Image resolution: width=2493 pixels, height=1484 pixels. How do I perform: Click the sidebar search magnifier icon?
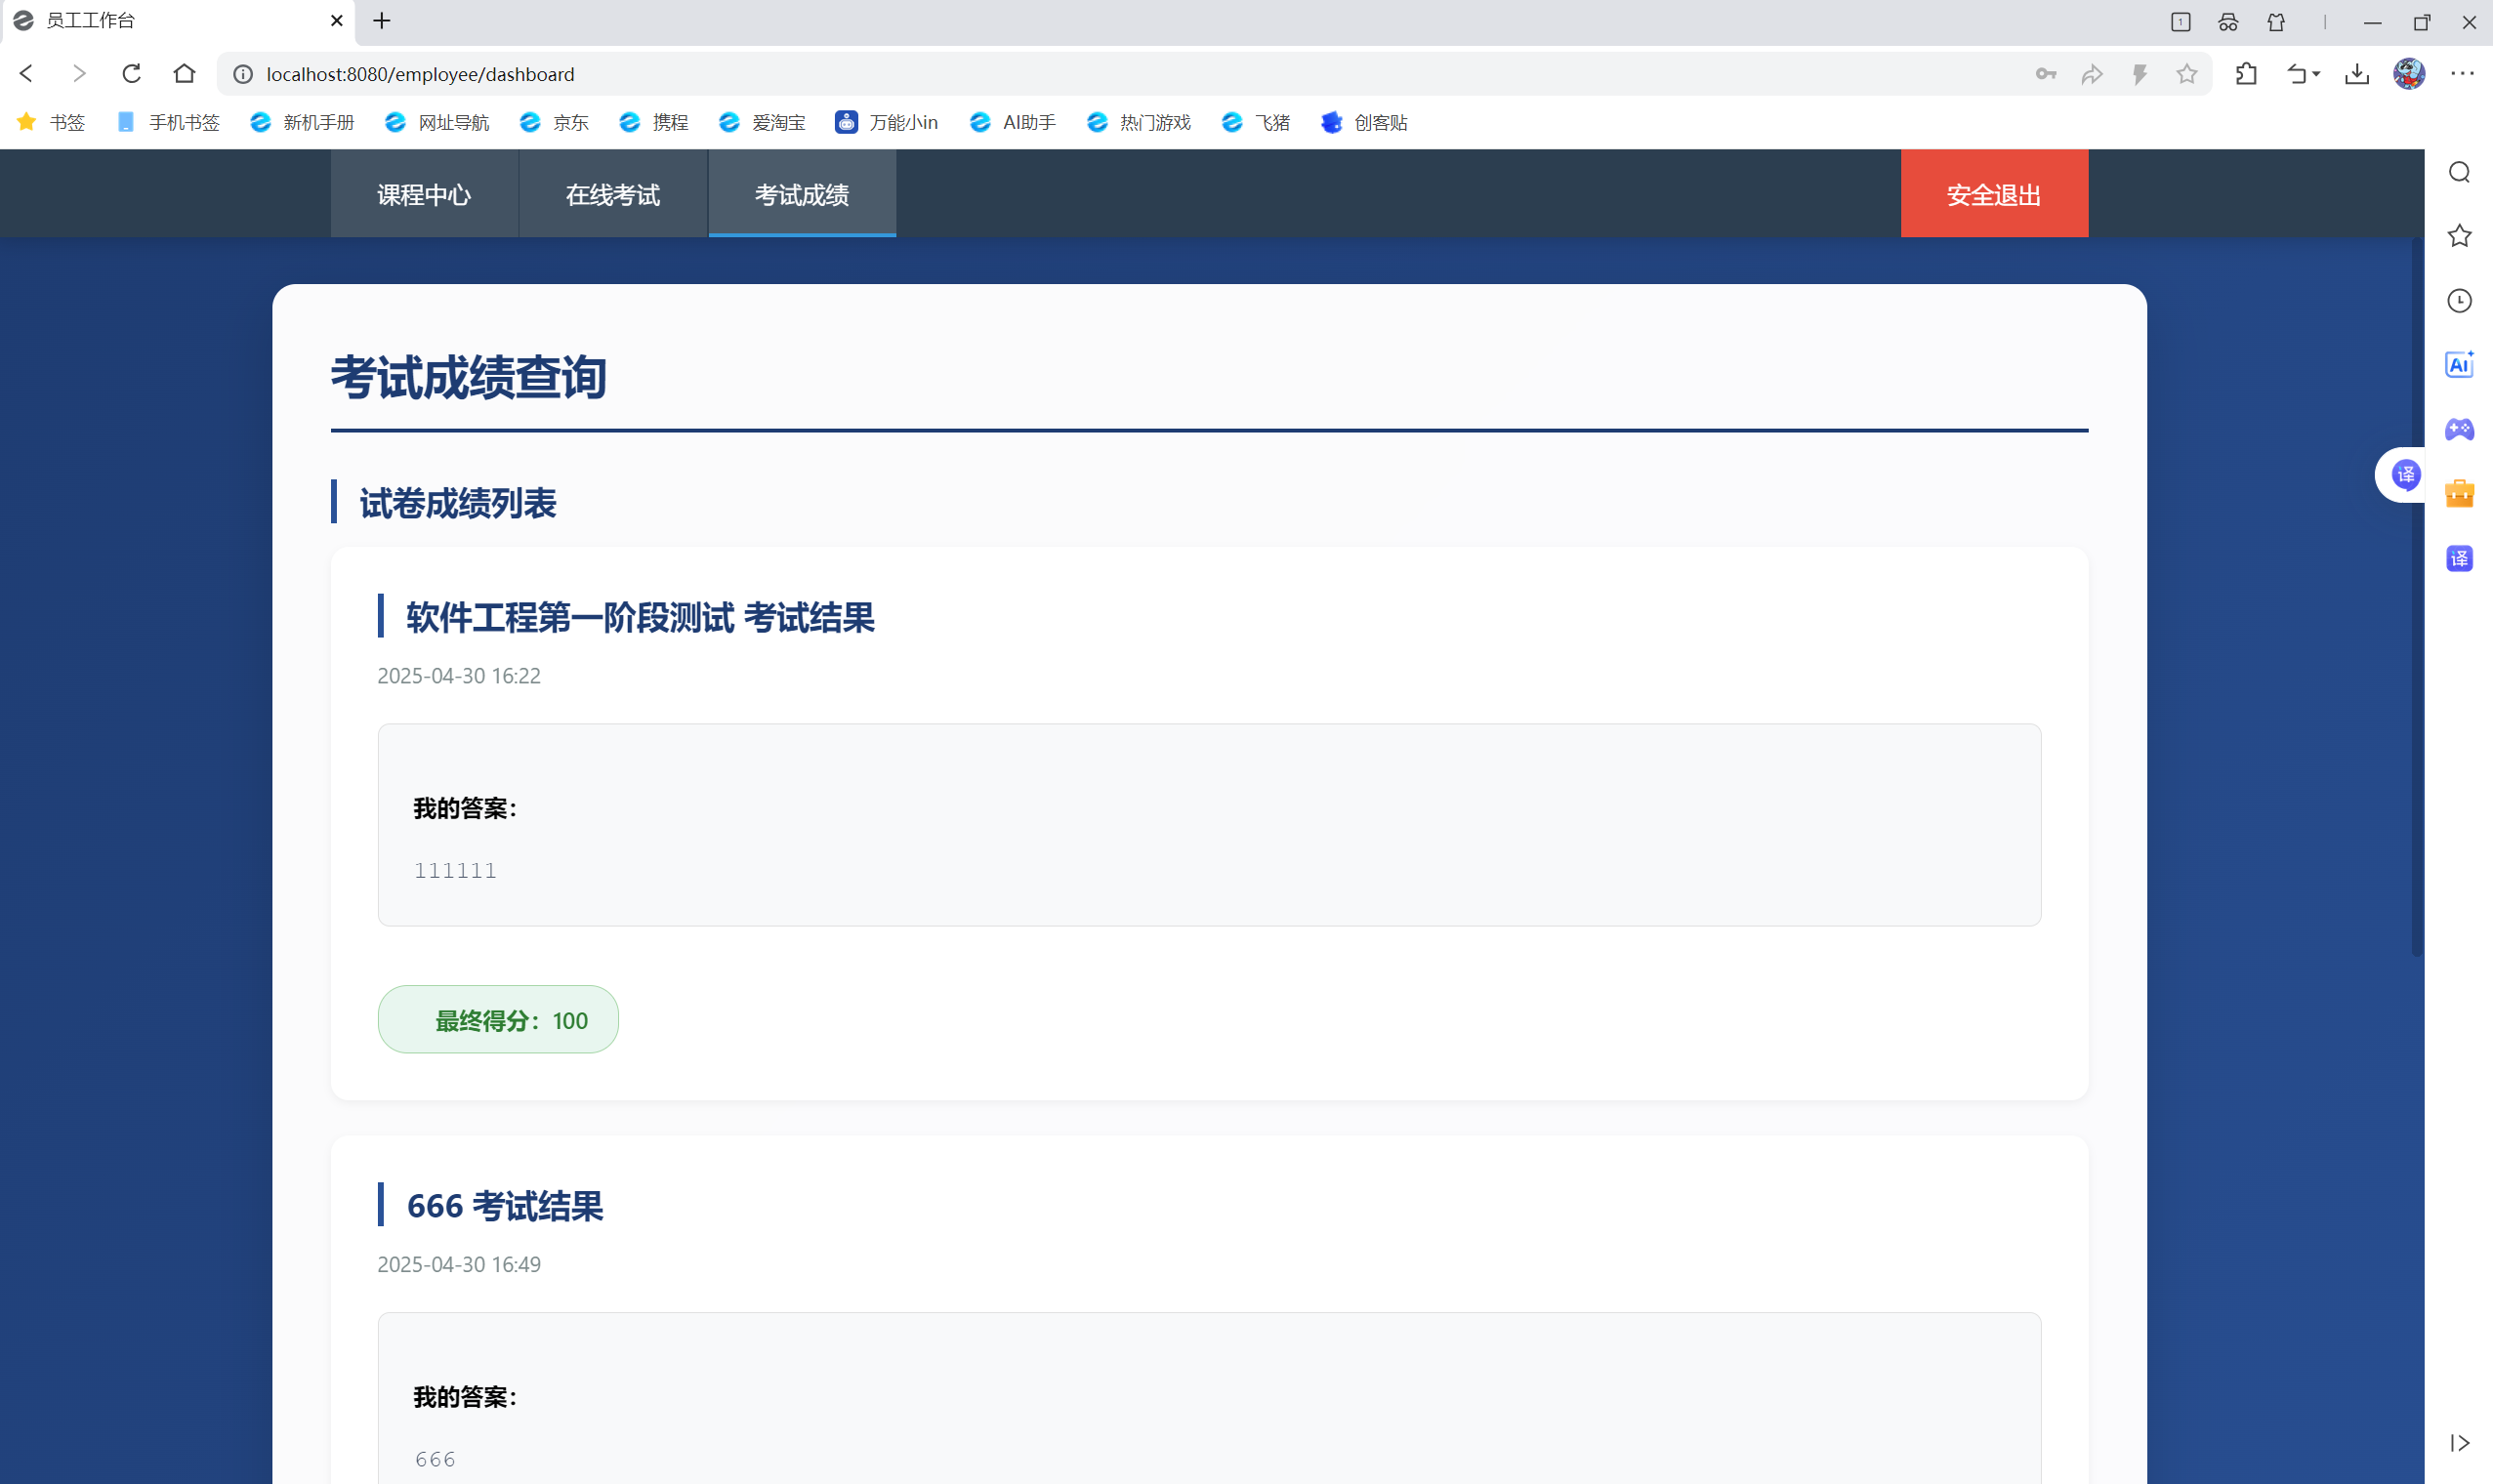click(x=2459, y=173)
